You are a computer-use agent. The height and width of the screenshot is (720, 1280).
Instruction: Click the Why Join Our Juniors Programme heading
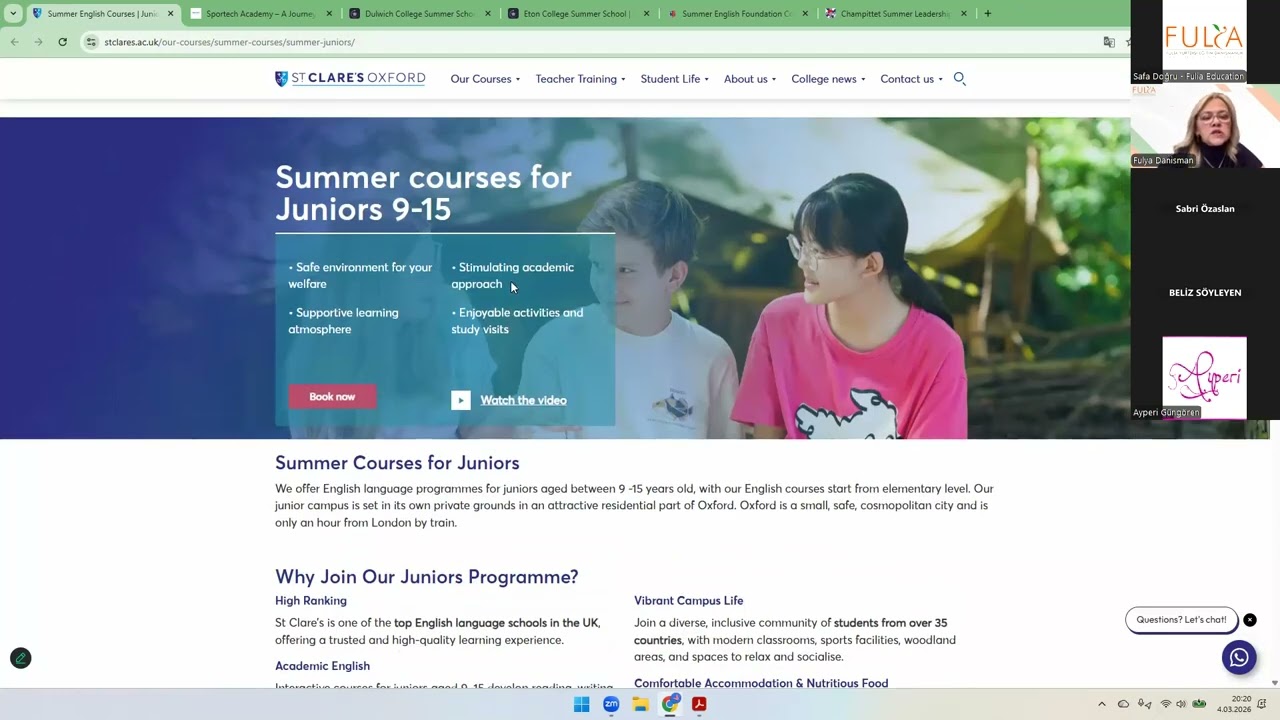click(427, 577)
